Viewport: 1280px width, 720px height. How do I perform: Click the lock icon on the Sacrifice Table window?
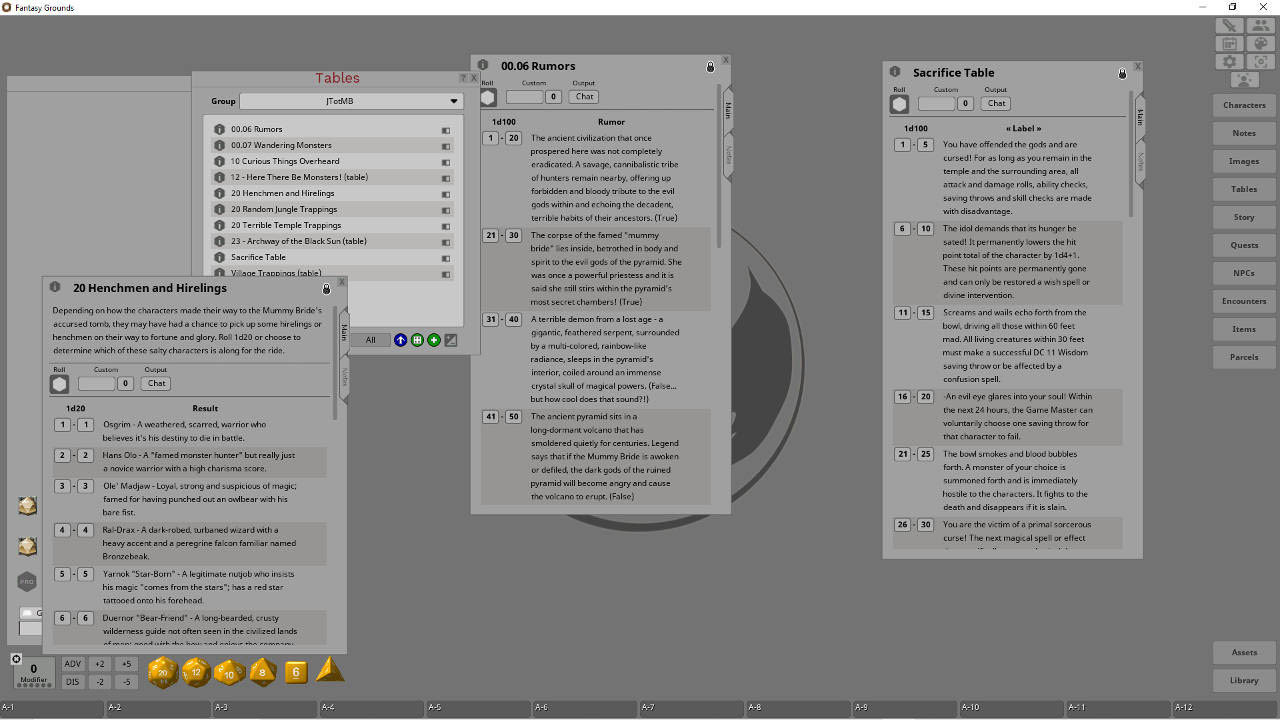tap(1122, 73)
